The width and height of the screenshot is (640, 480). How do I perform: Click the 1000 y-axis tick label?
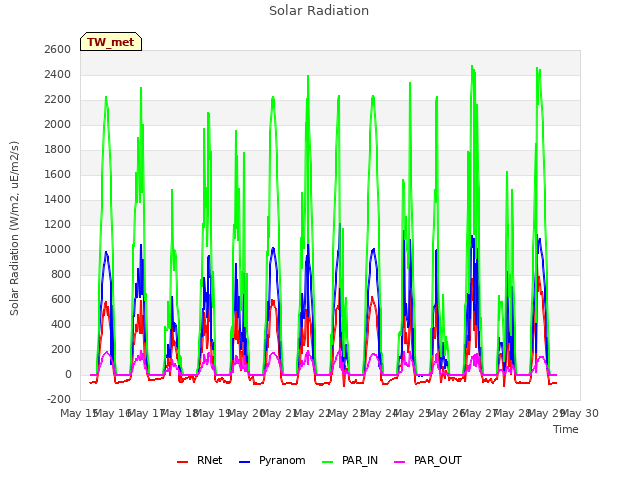[58, 249]
